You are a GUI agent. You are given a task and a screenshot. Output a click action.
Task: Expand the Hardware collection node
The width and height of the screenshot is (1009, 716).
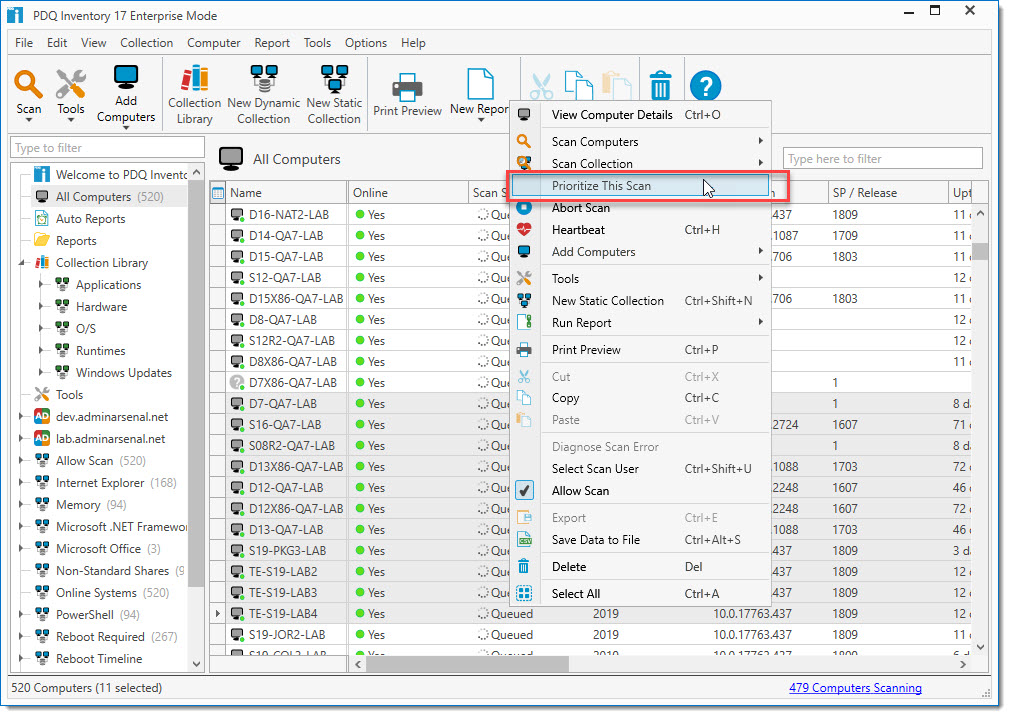[41, 307]
